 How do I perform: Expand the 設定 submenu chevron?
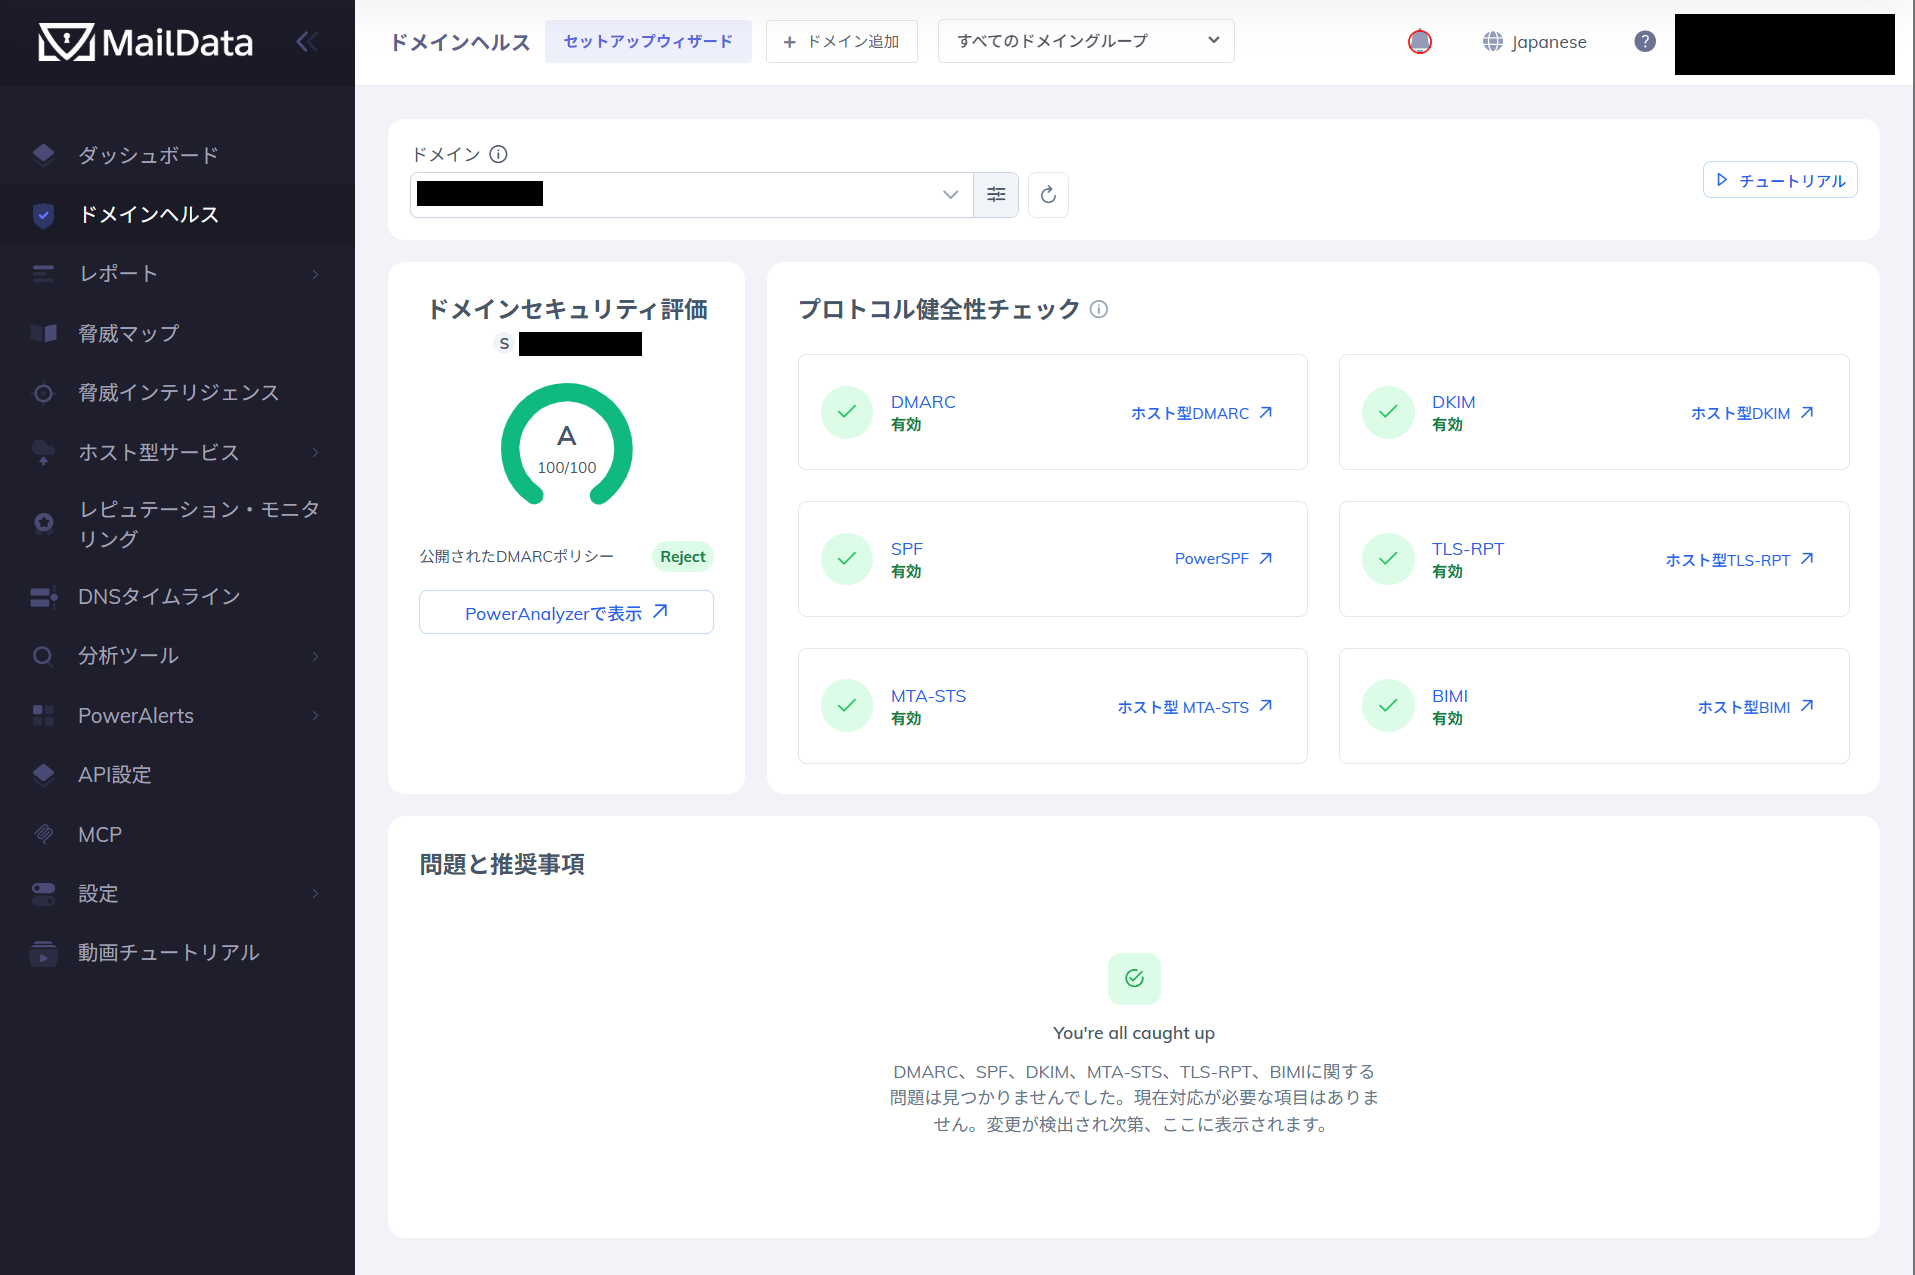[x=316, y=893]
